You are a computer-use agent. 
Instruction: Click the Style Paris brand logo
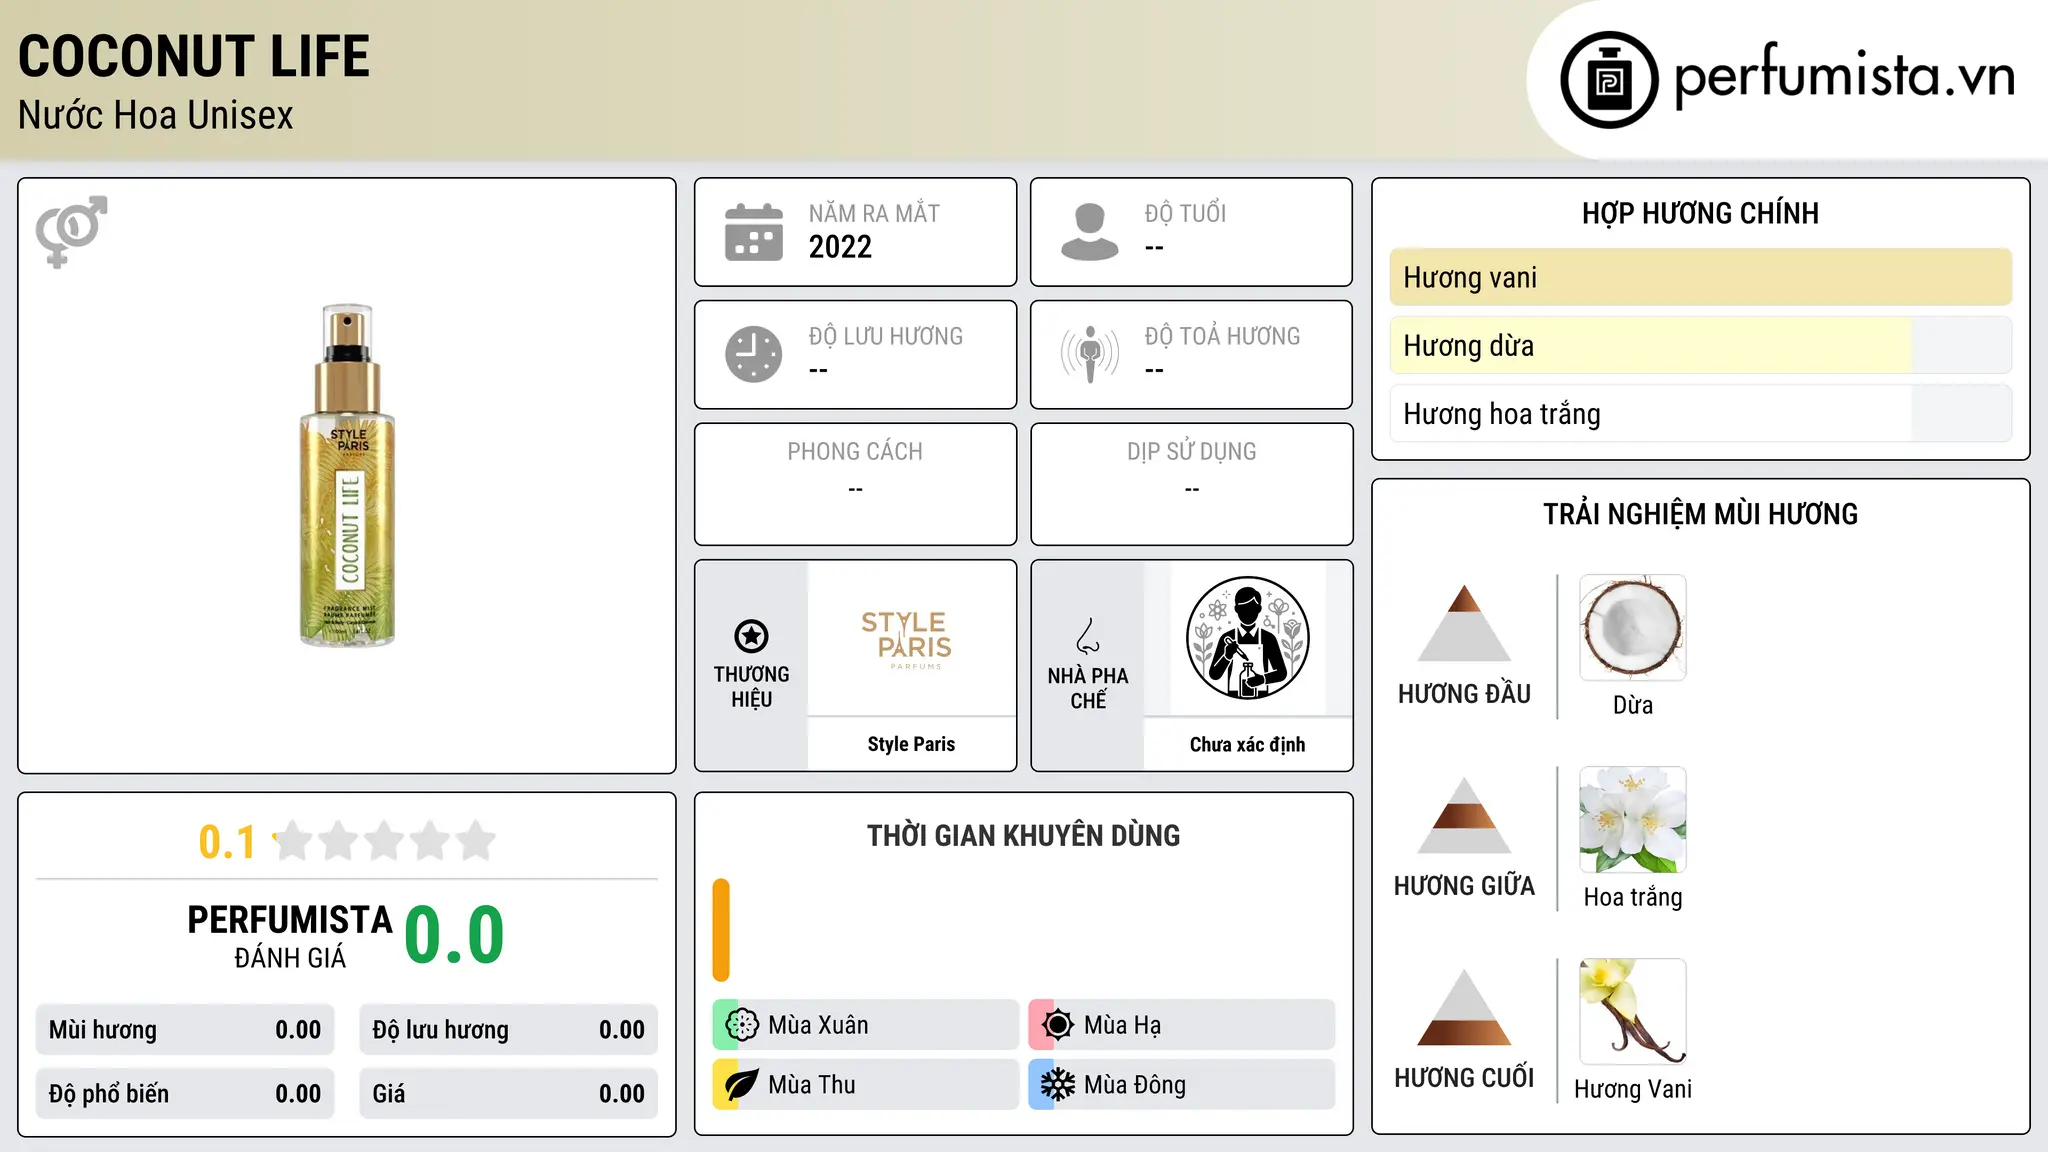pyautogui.click(x=907, y=640)
